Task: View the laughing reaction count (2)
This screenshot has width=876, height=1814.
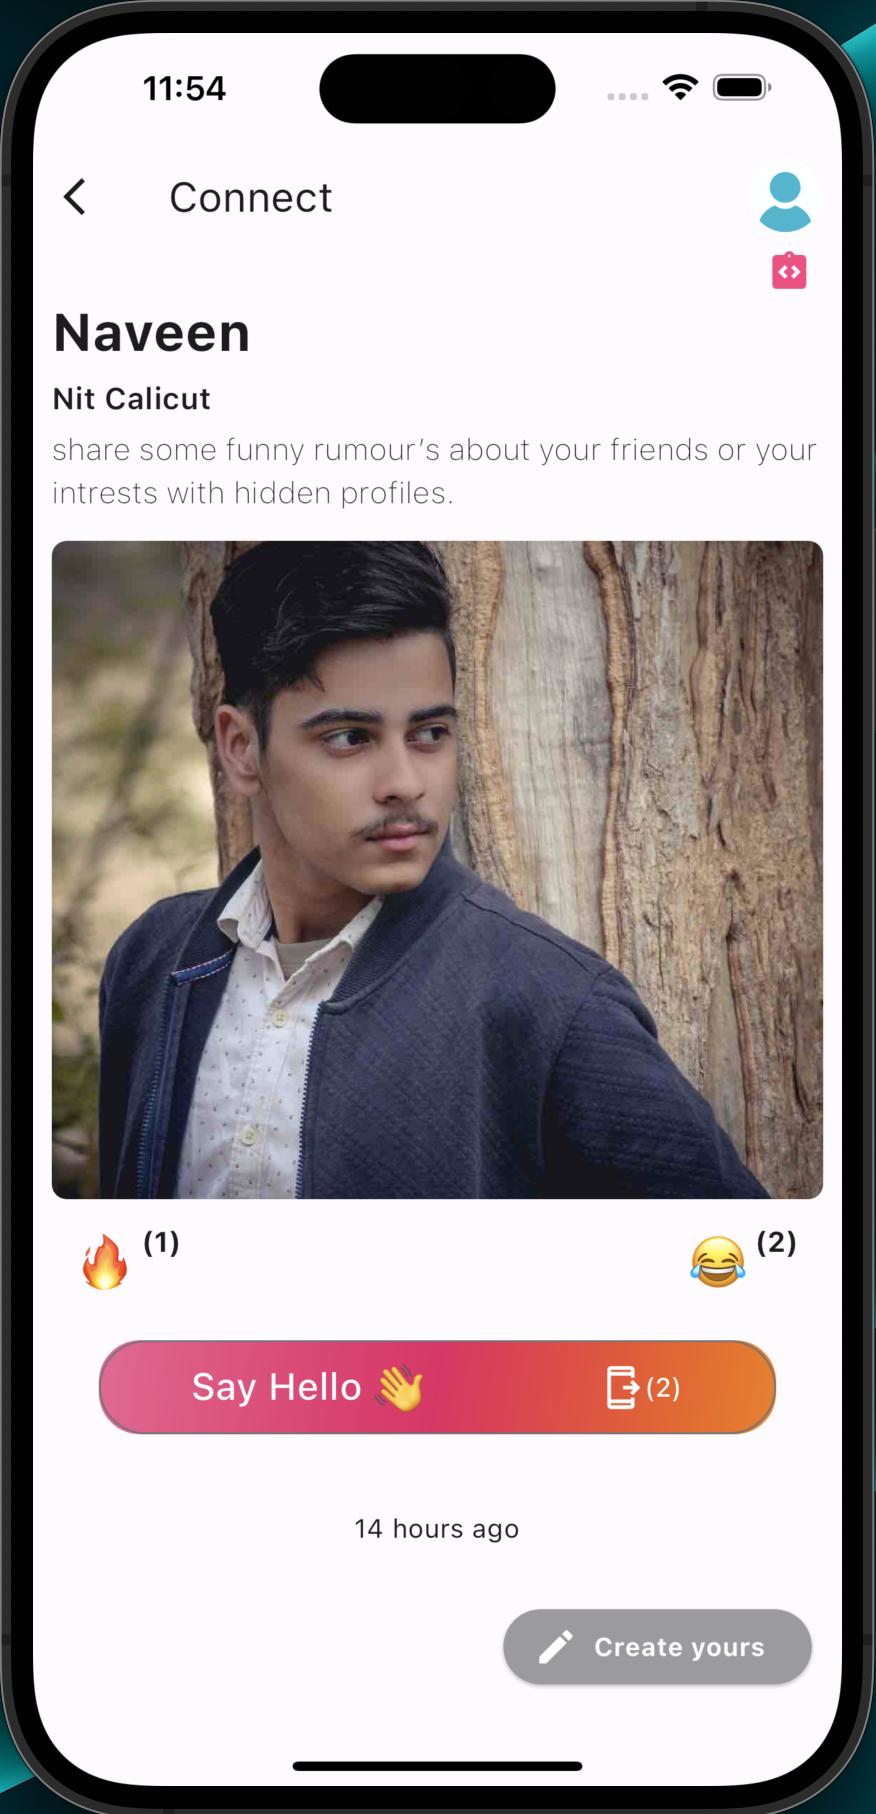Action: pos(776,1242)
